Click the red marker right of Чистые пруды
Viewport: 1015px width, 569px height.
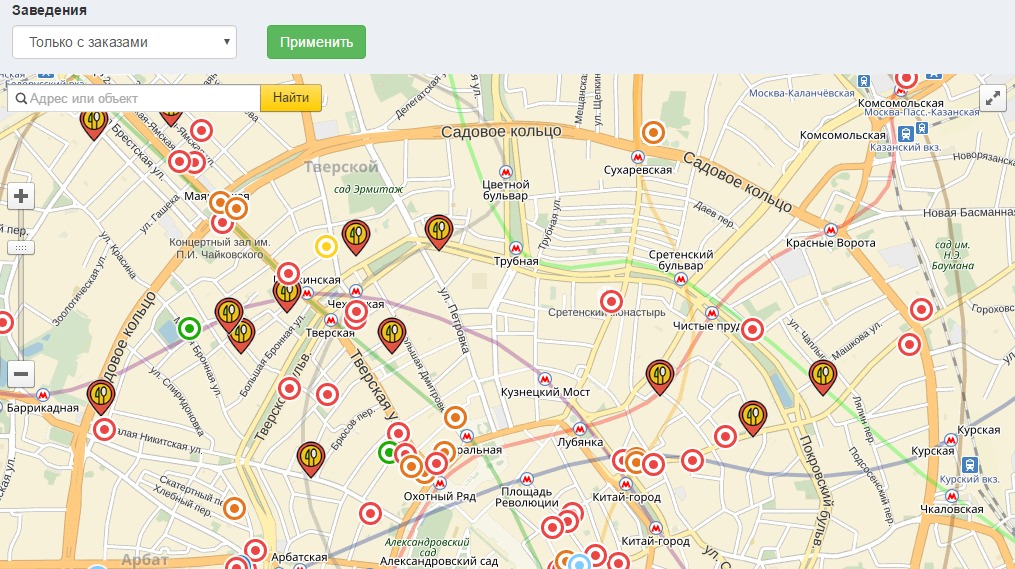coord(753,329)
